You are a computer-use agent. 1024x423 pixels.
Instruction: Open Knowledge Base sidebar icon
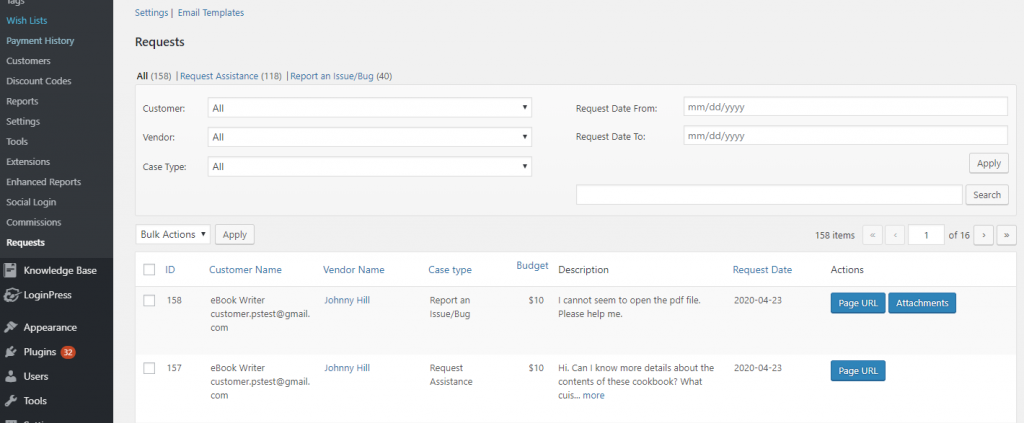click(x=10, y=270)
